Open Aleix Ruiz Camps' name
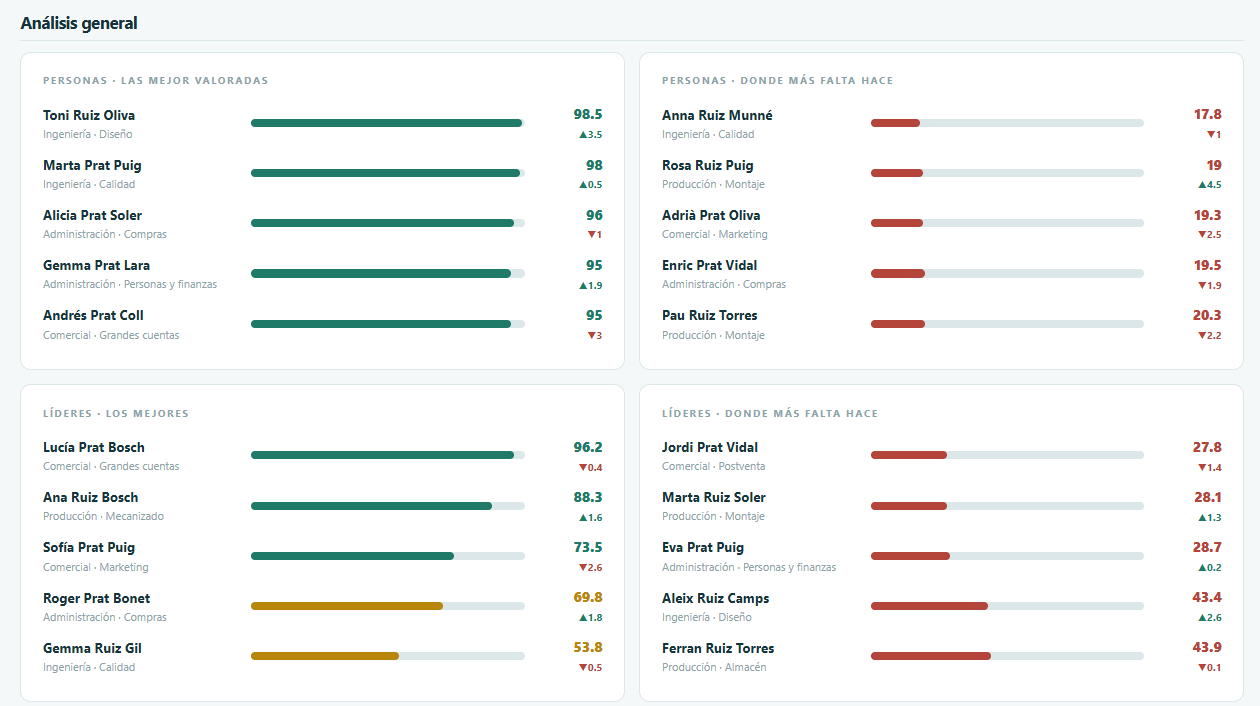This screenshot has width=1260, height=706. [x=716, y=598]
